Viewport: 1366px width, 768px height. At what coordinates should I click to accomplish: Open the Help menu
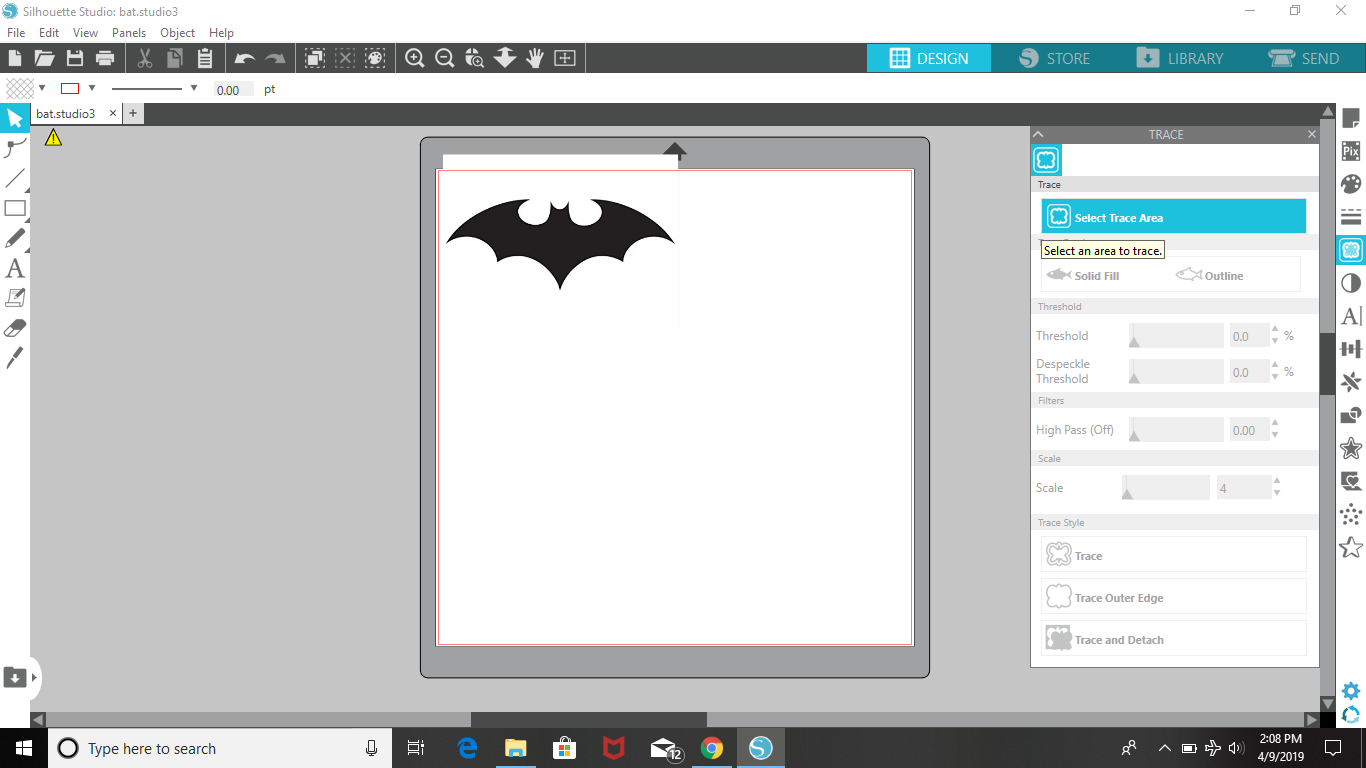coord(221,33)
